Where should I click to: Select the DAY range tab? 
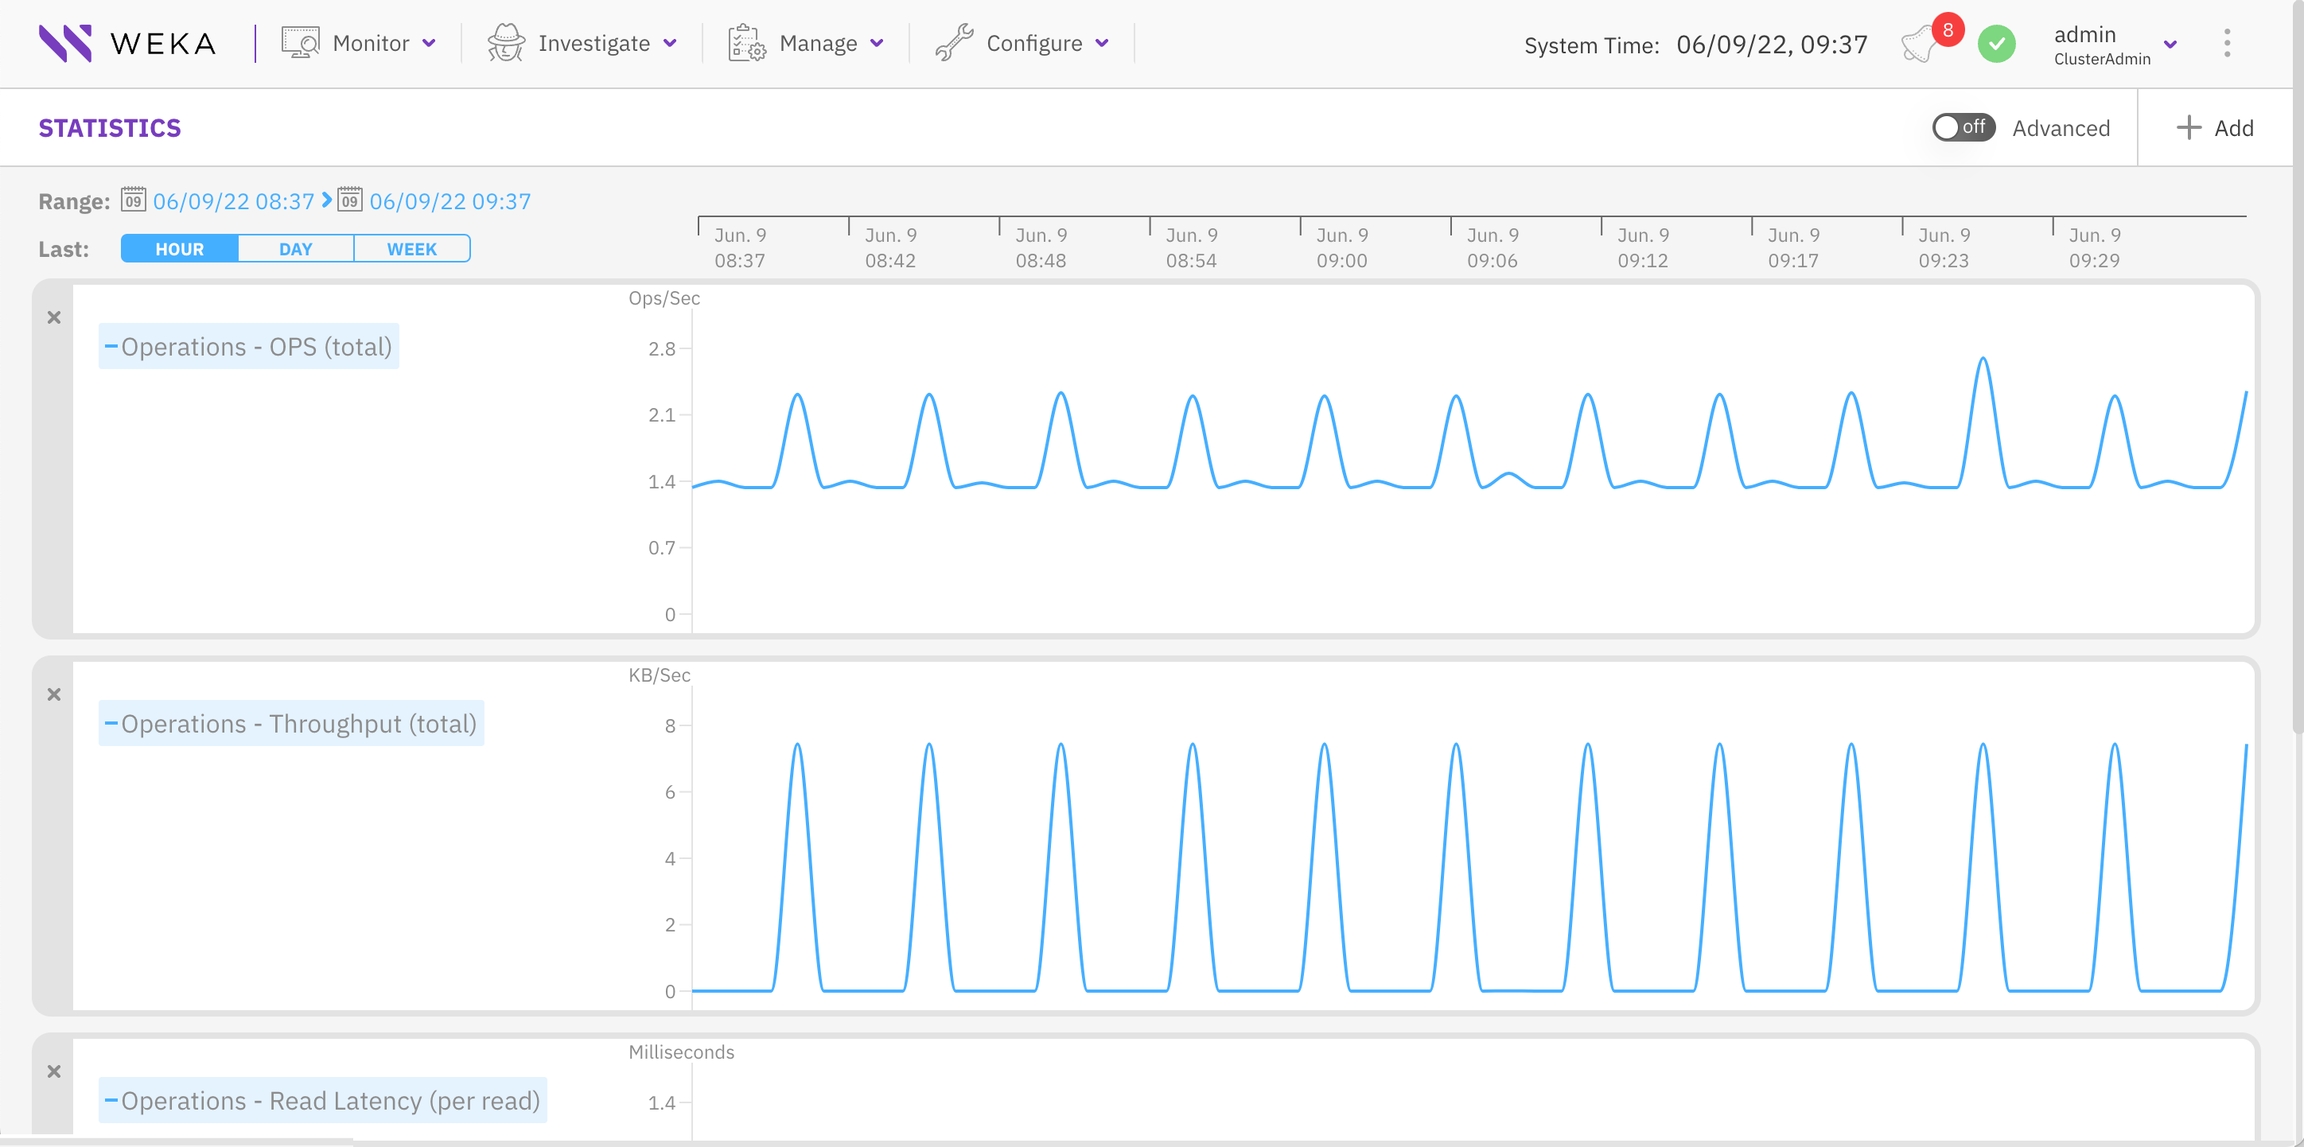tap(296, 249)
